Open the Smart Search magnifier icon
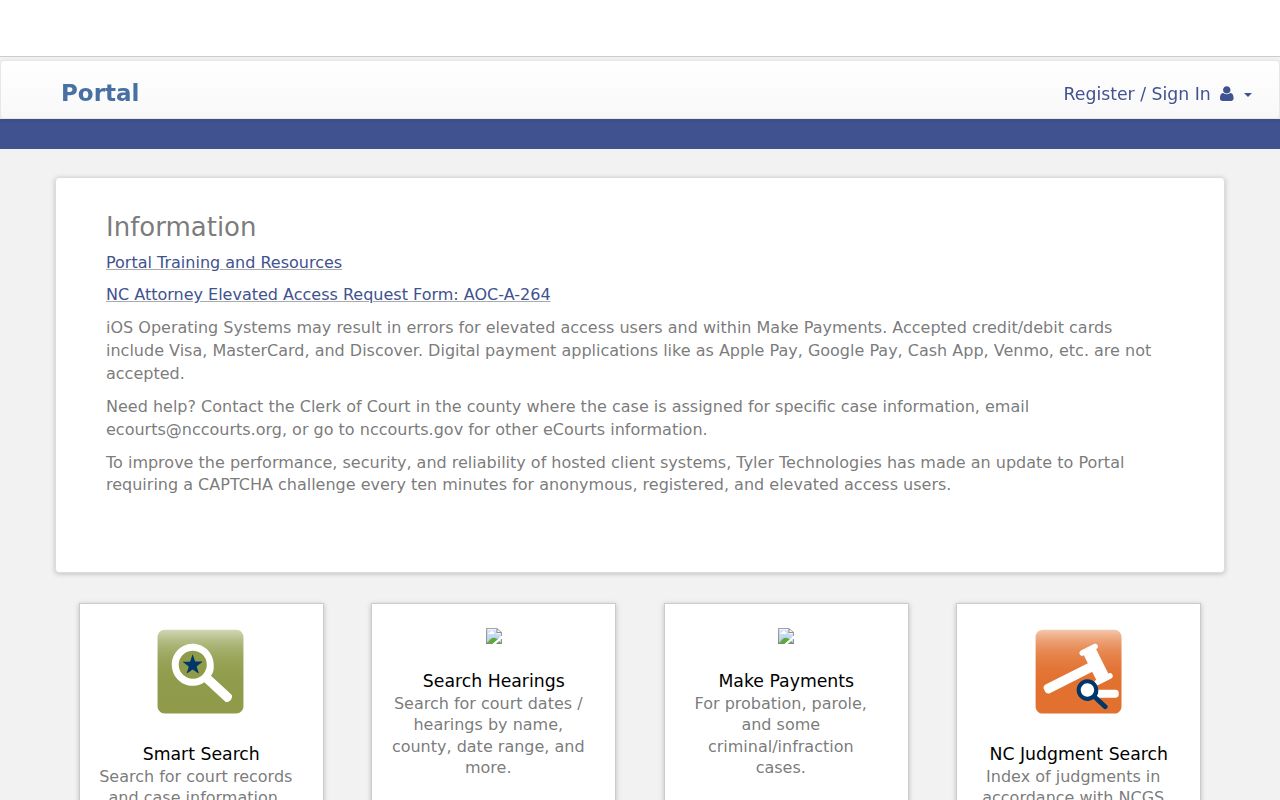This screenshot has width=1280, height=800. [200, 671]
